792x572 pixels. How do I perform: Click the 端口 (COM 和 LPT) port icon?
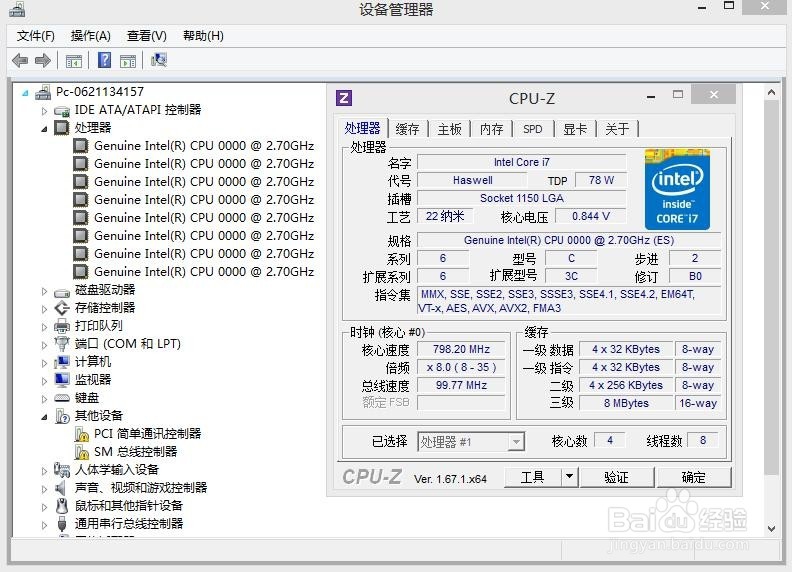(62, 344)
